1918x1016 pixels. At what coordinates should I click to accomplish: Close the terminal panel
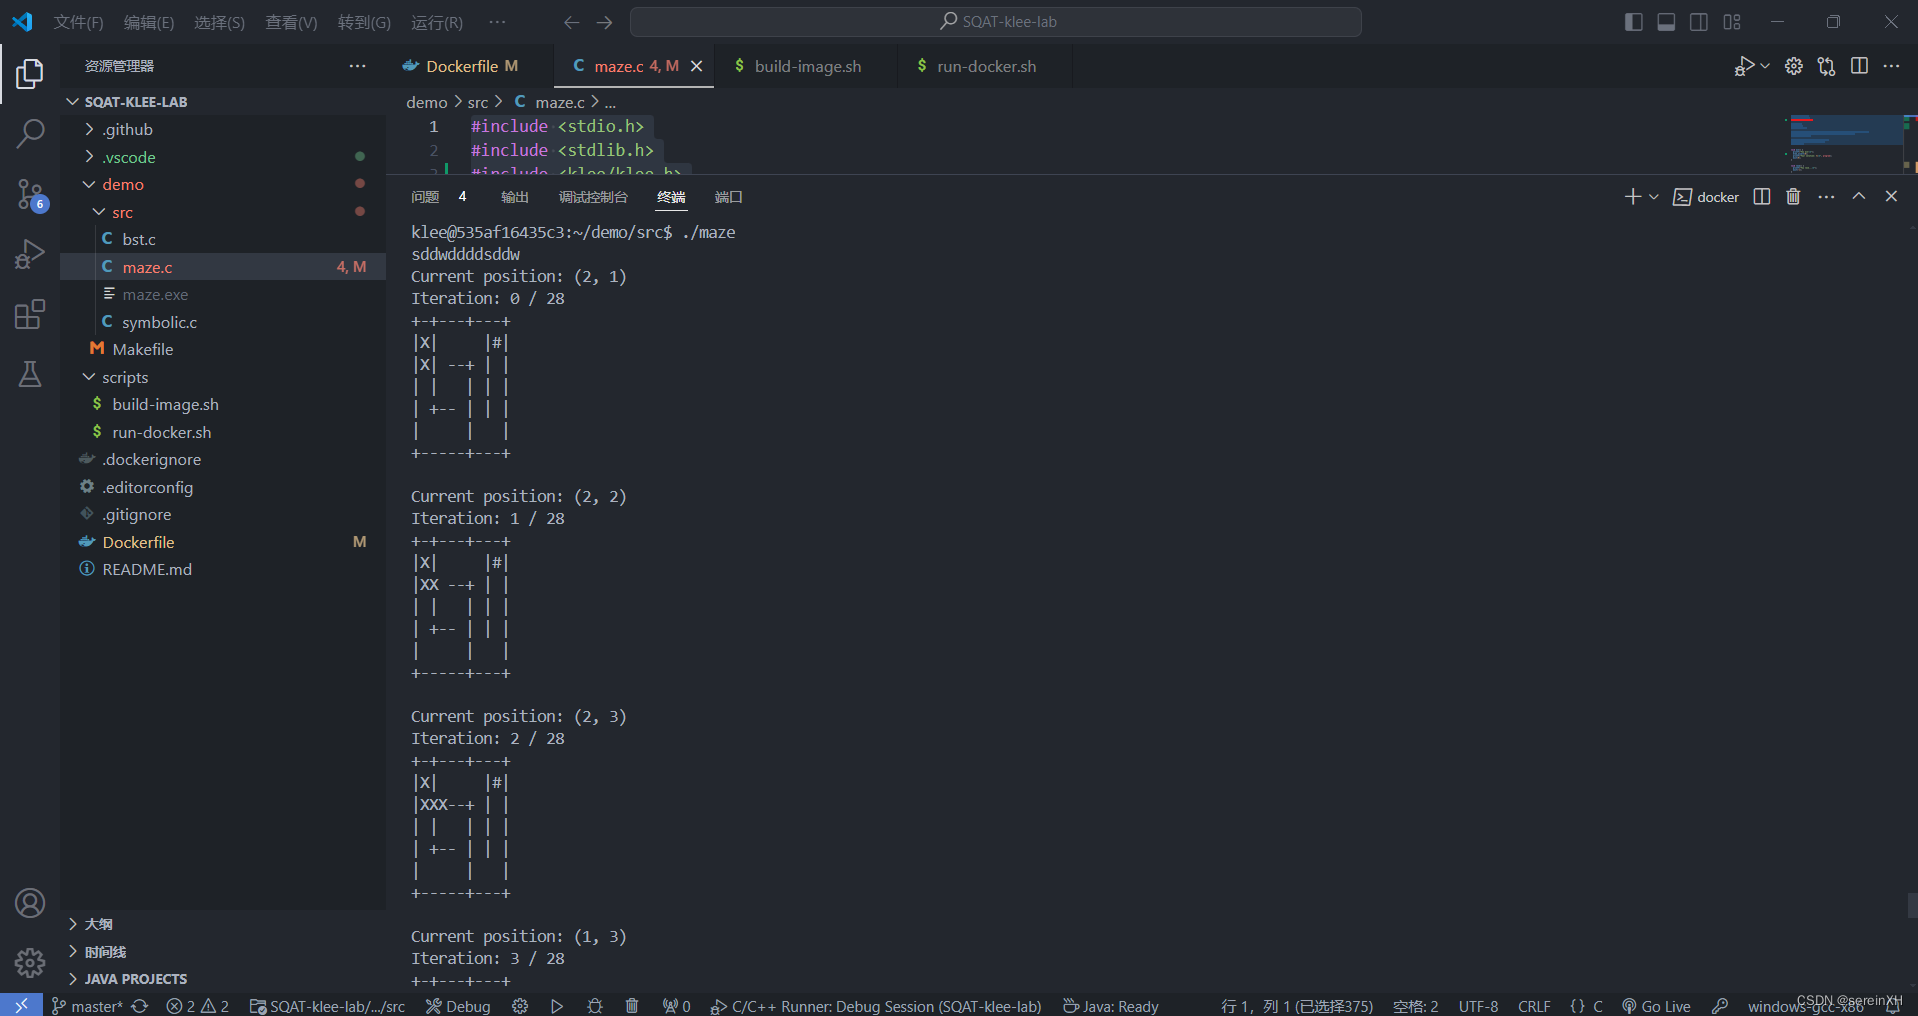click(x=1891, y=197)
